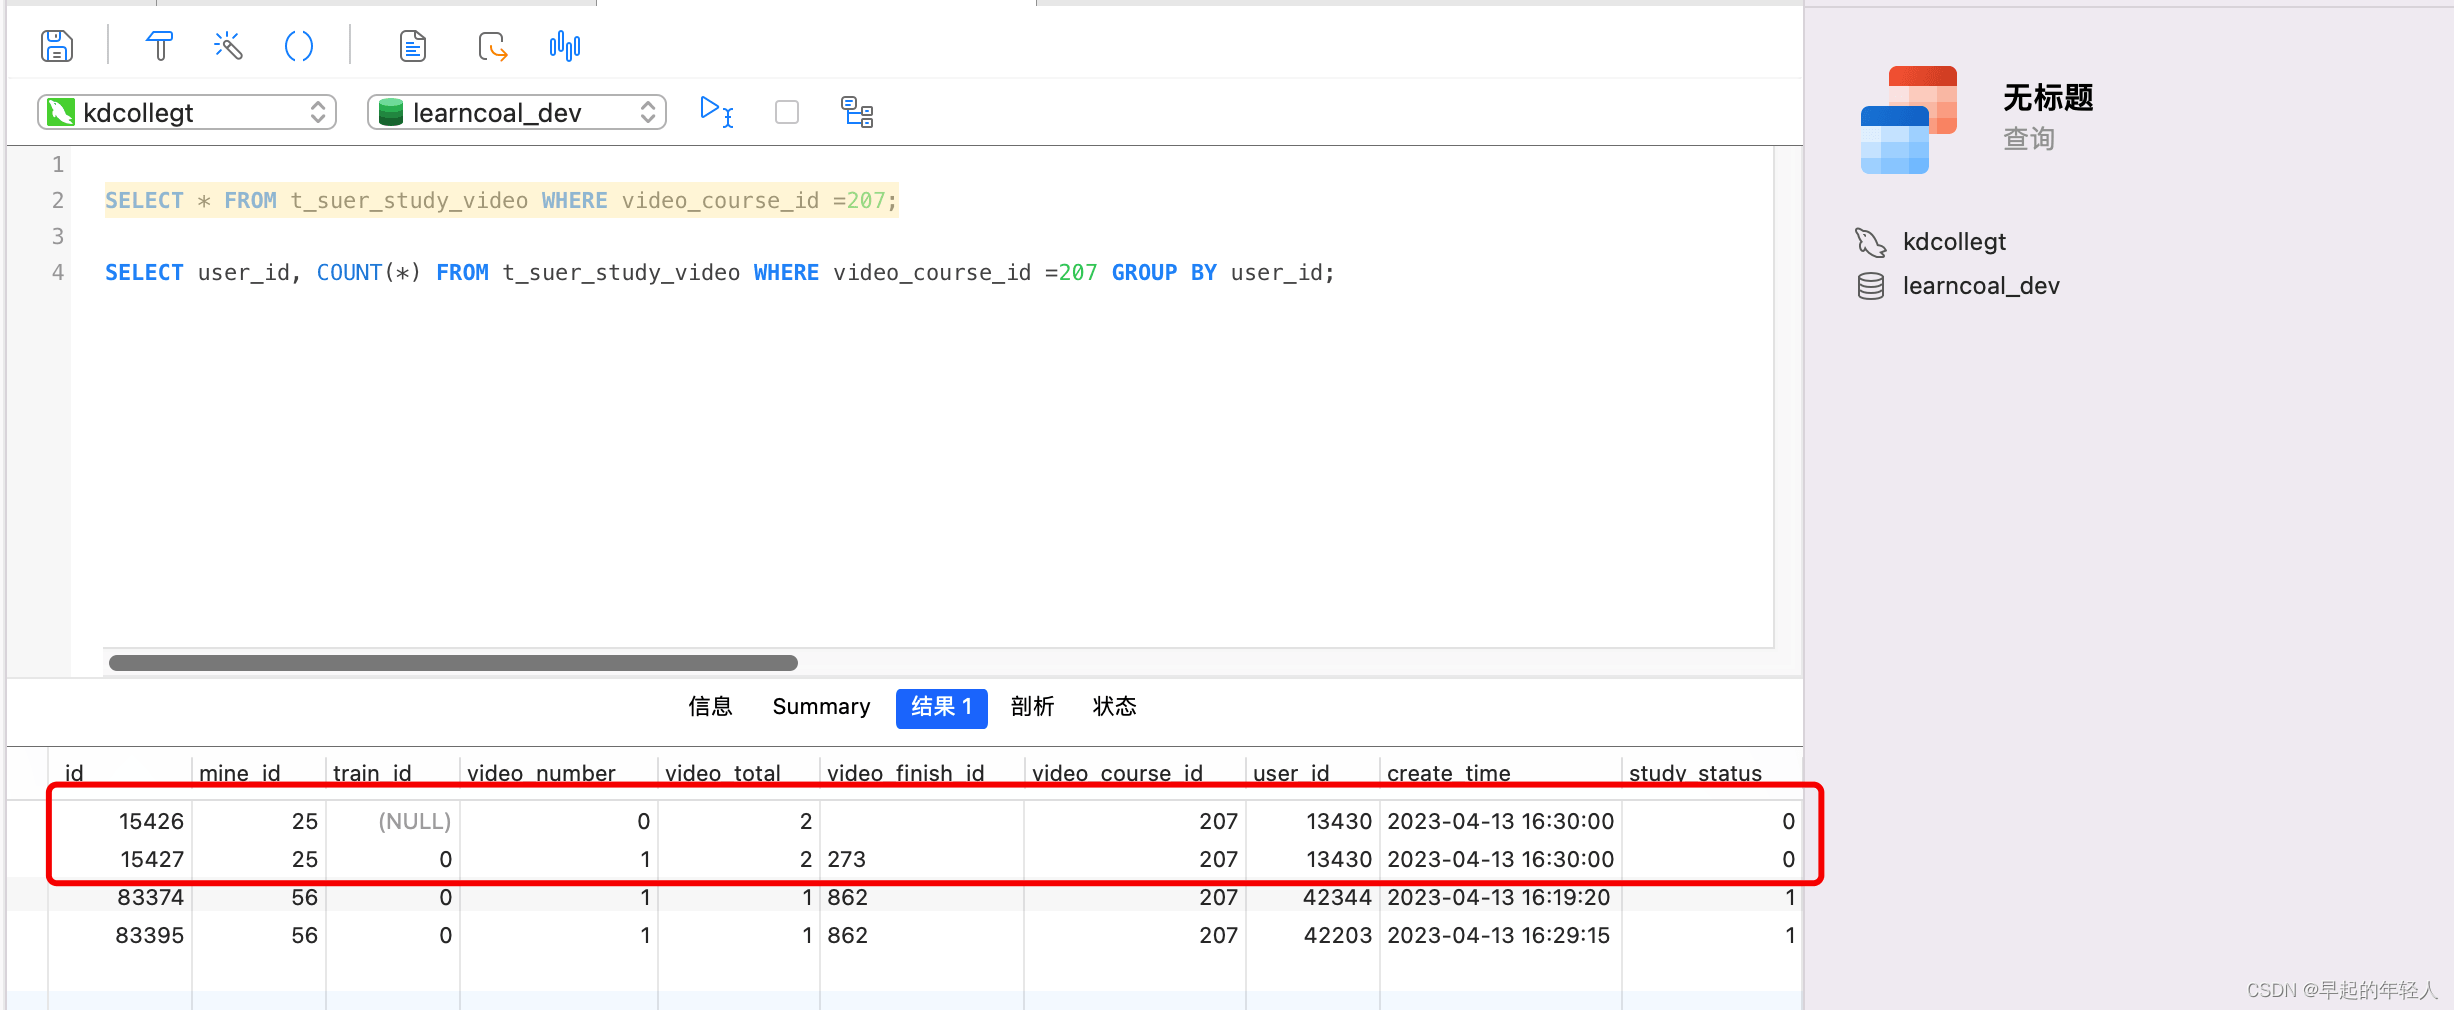Screen dimensions: 2454x1010
Task: Click the MySQL dolphin icon beside kdcollegt
Action: [1871, 242]
